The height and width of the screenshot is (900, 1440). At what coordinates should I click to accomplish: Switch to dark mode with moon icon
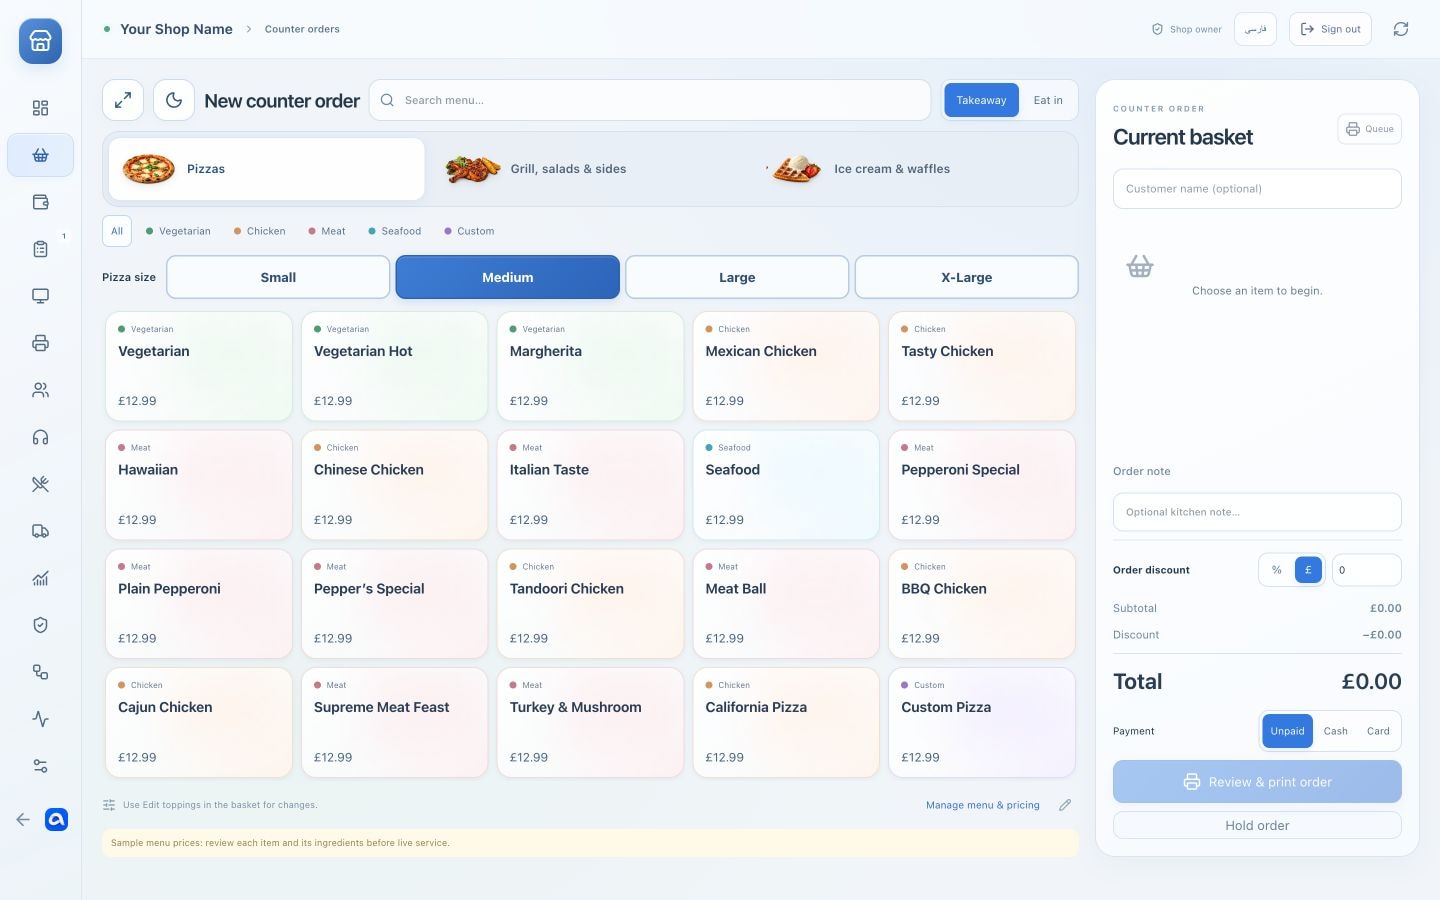(x=174, y=100)
